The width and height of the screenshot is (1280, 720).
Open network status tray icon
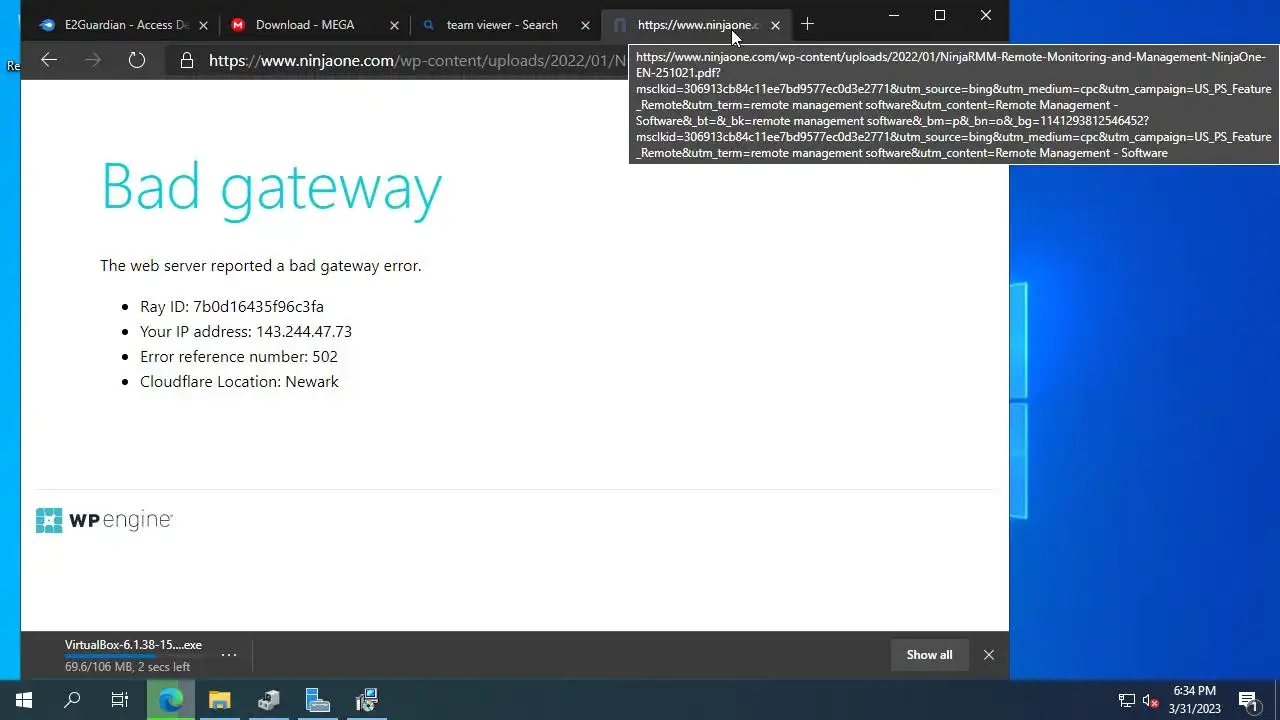pos(1127,700)
